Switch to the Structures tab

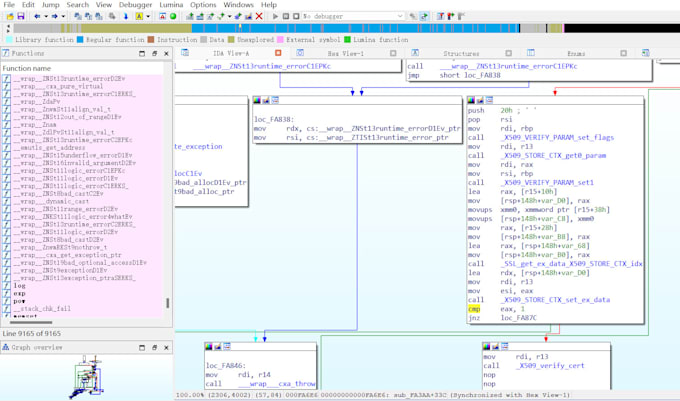tap(461, 53)
